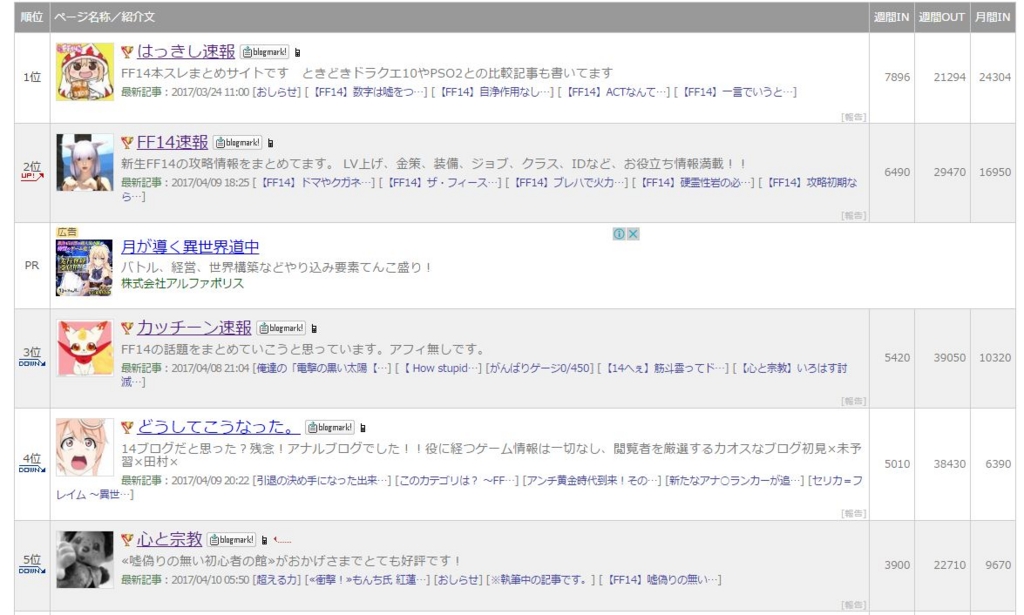Click the 月間IN column header
1024x615 pixels.
pos(992,17)
